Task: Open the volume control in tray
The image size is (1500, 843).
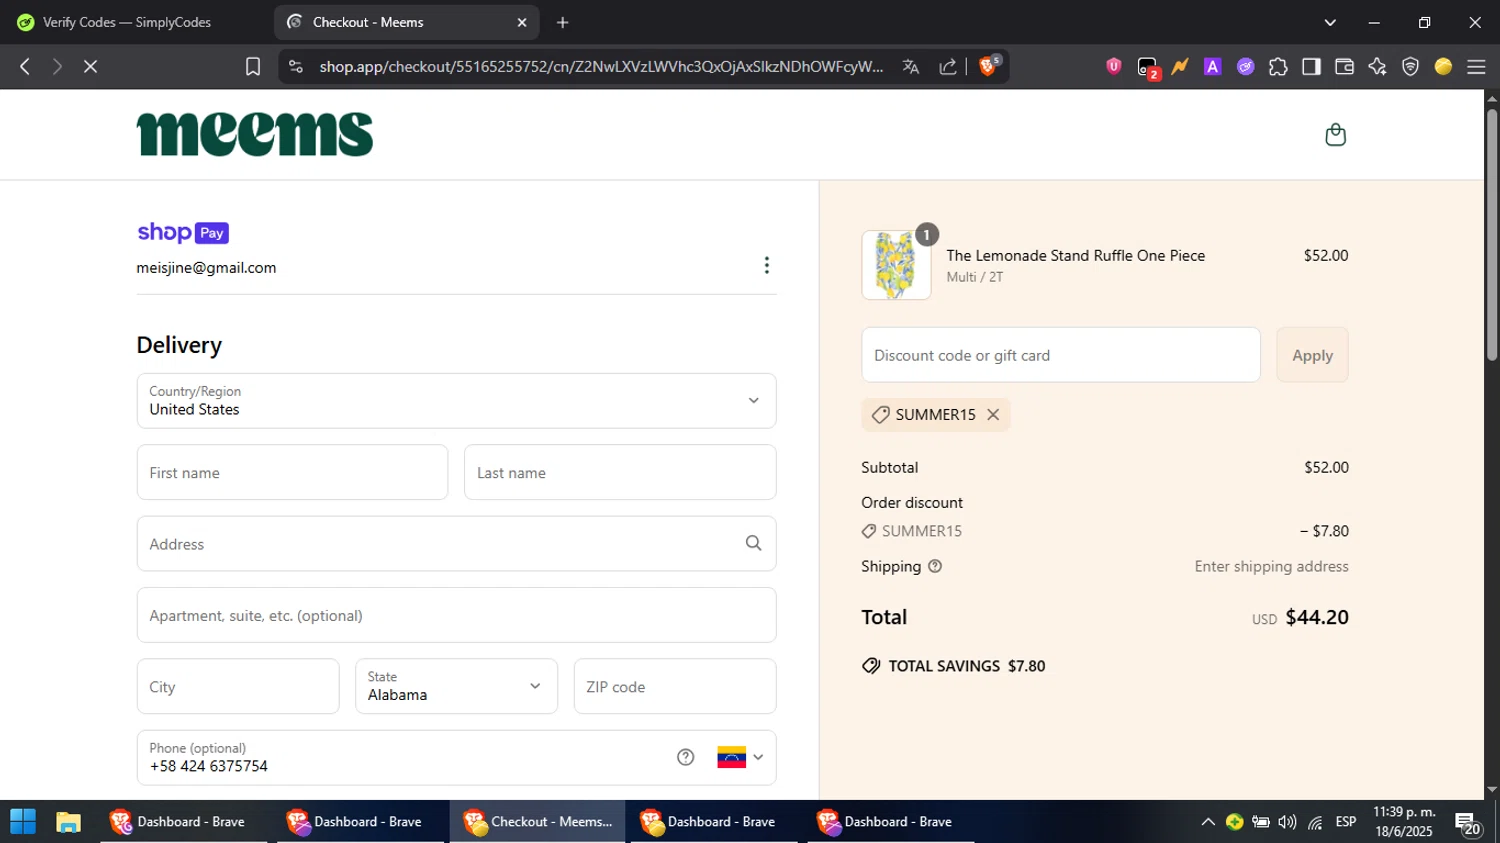Action: [x=1287, y=822]
